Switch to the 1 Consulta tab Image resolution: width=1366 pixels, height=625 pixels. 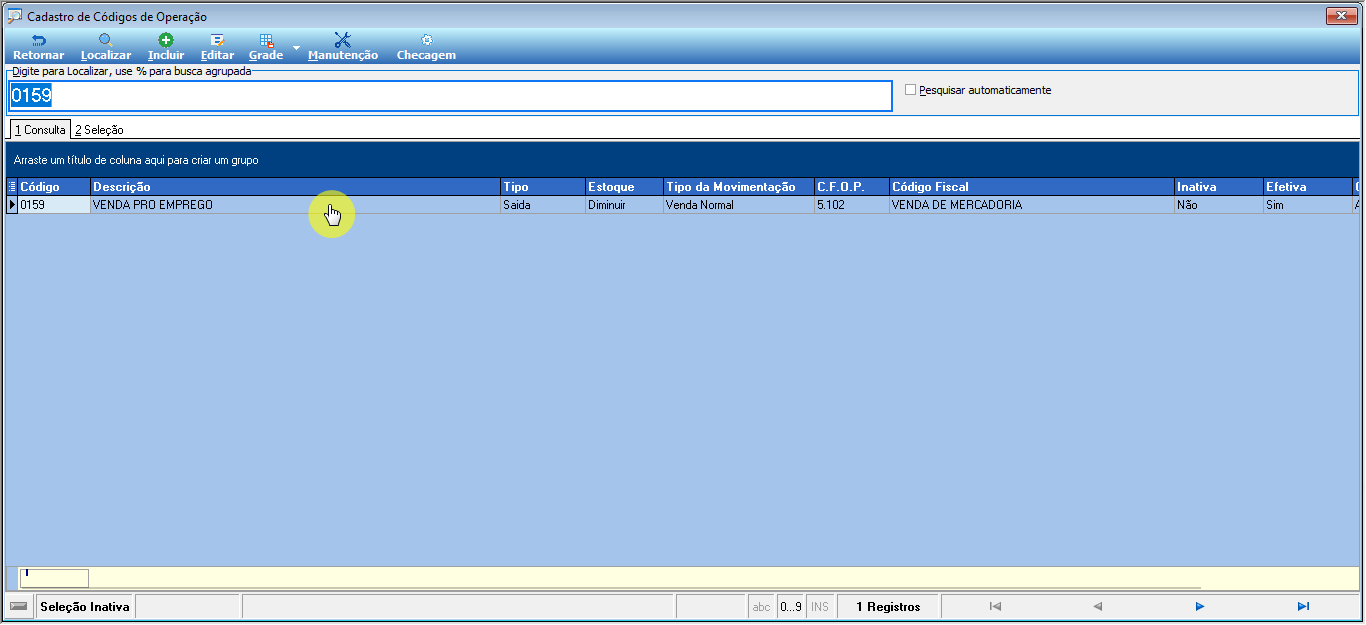click(40, 130)
